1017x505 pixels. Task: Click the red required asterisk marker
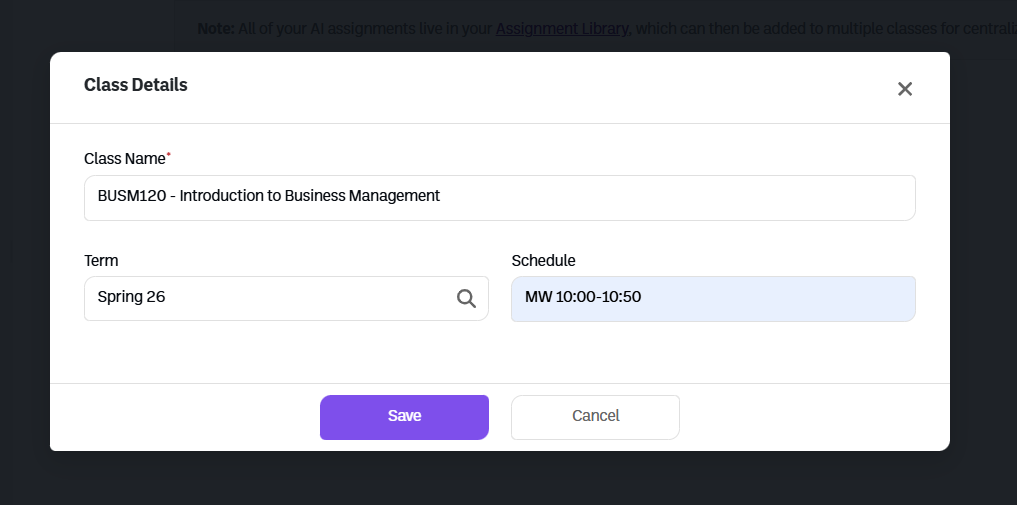168,155
